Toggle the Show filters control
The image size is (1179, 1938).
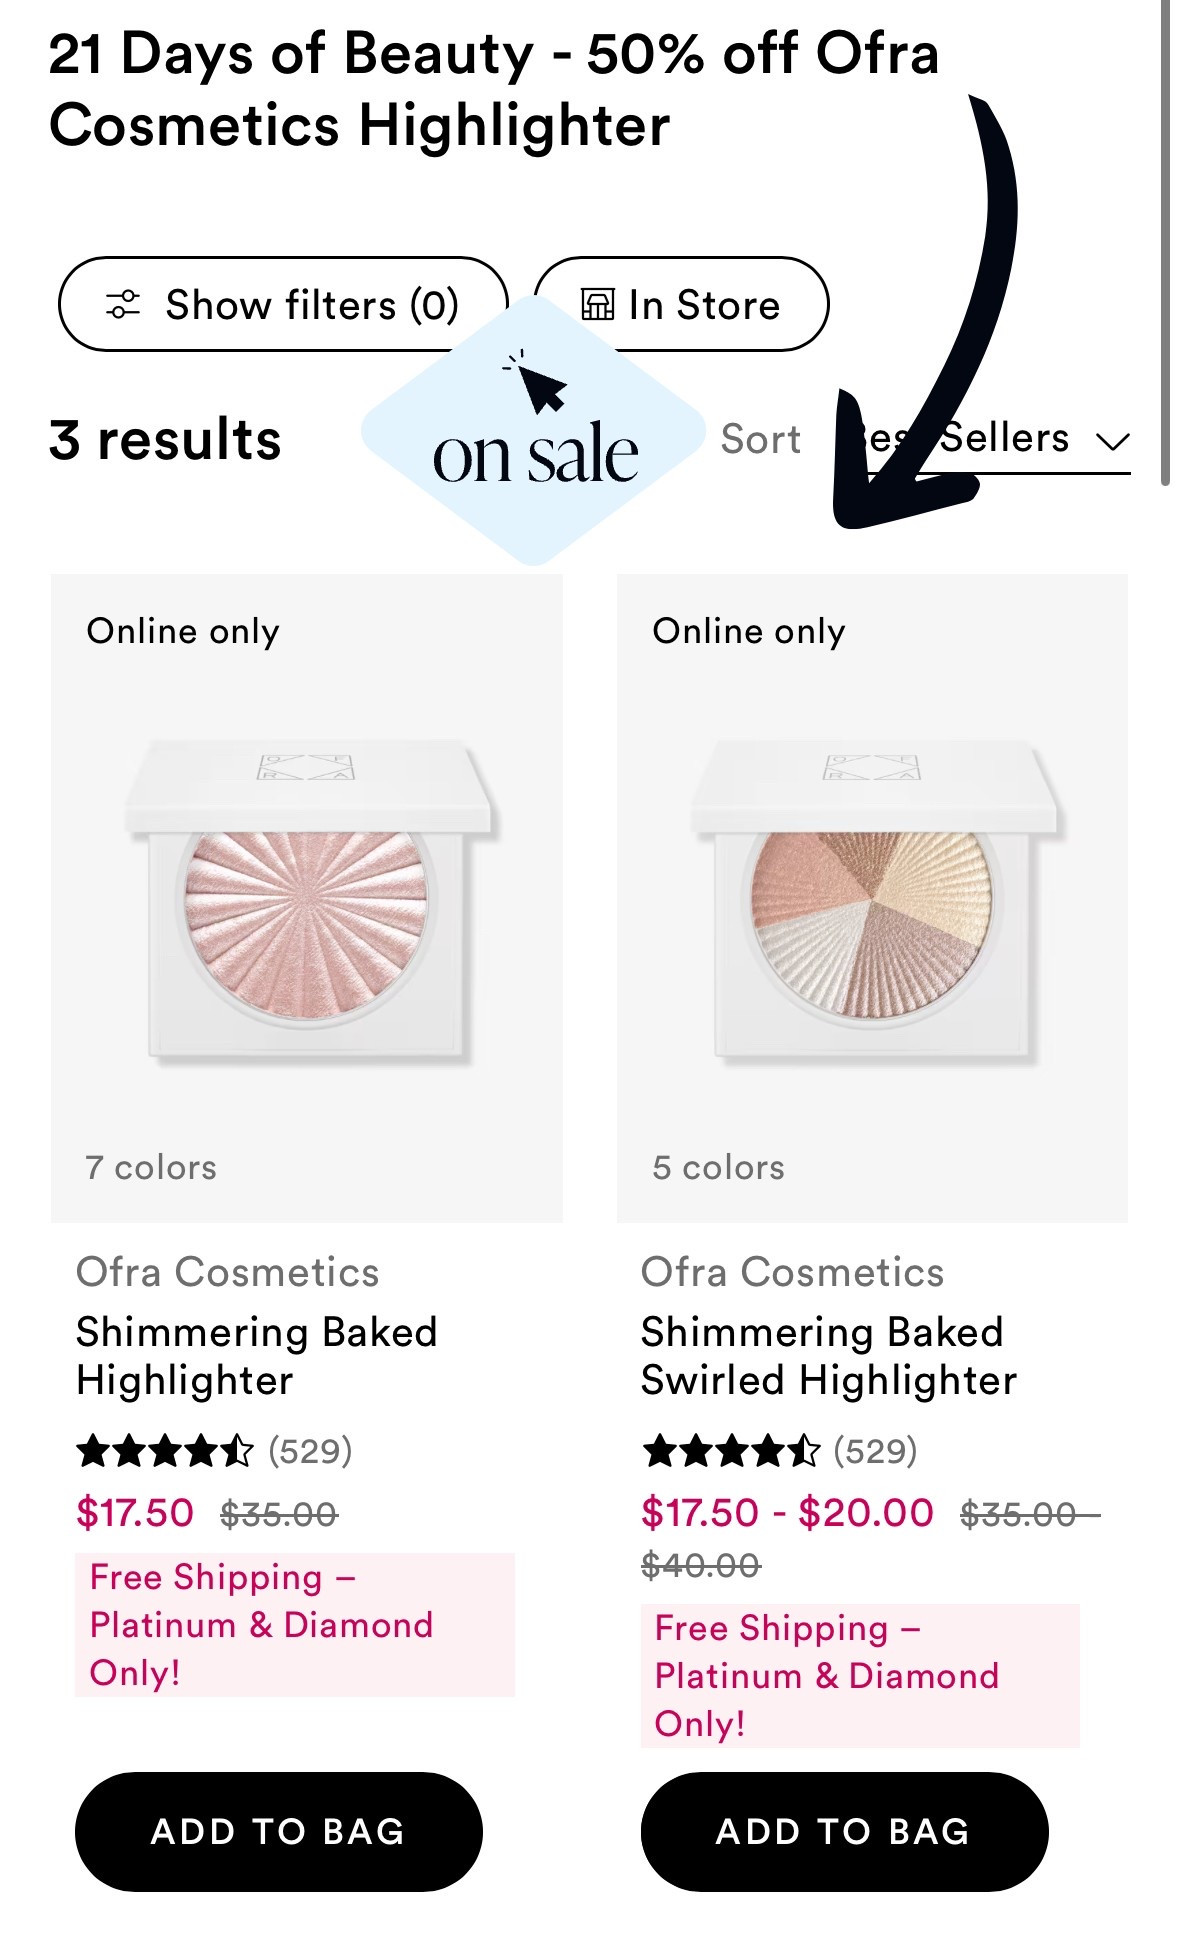tap(283, 305)
